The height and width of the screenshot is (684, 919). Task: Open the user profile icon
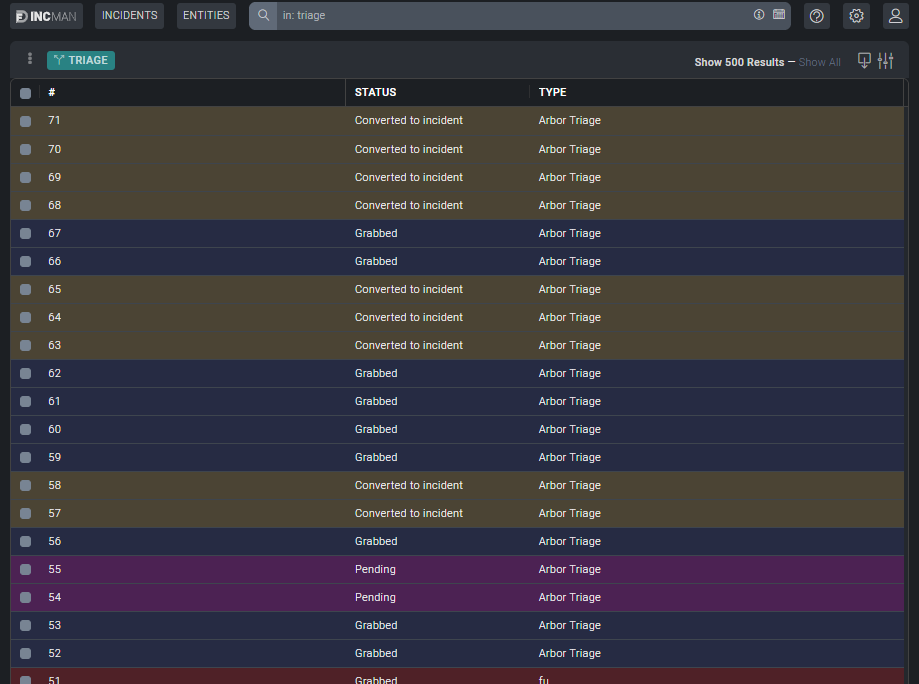tap(895, 16)
